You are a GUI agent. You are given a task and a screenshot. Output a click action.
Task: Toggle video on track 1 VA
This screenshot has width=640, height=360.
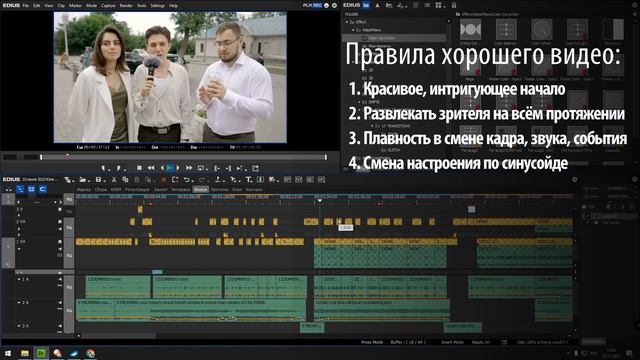coord(60,242)
